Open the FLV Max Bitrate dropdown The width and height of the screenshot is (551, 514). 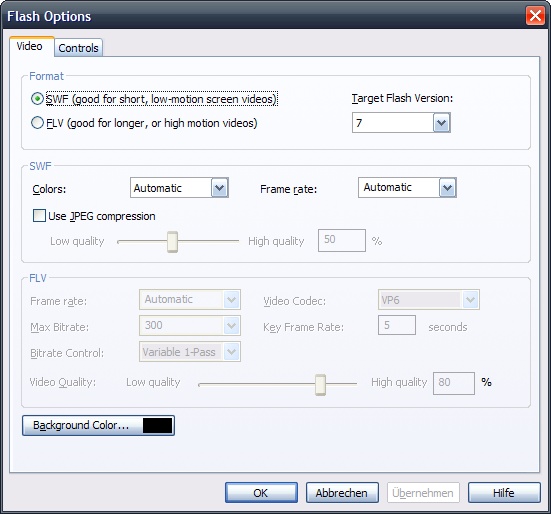[x=190, y=325]
